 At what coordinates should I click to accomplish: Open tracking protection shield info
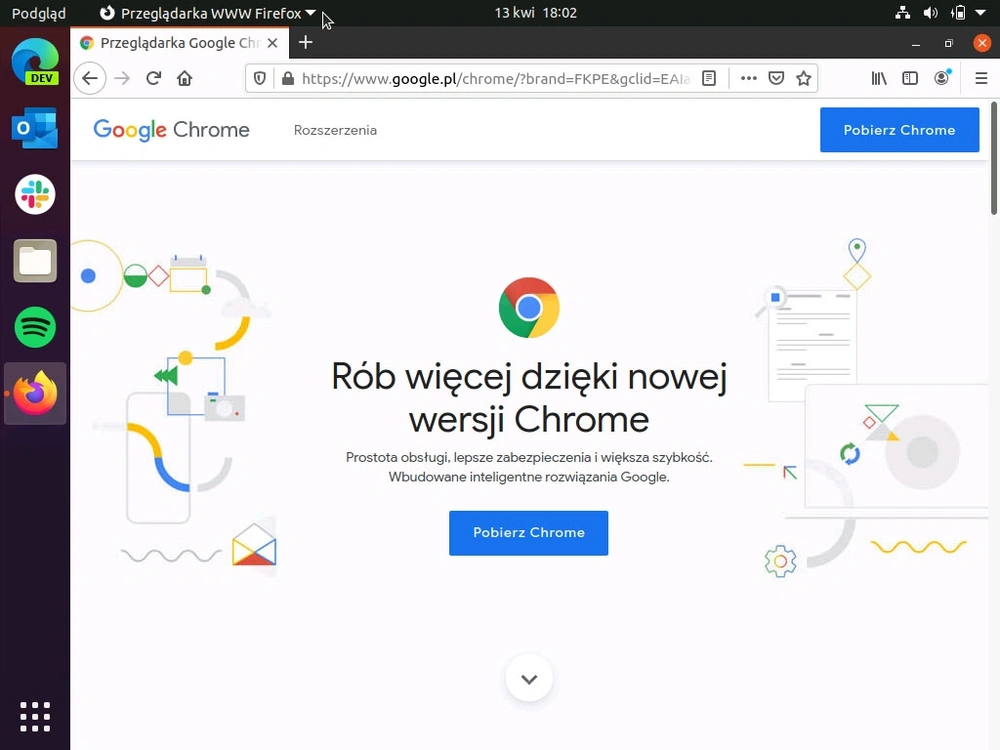pos(260,78)
